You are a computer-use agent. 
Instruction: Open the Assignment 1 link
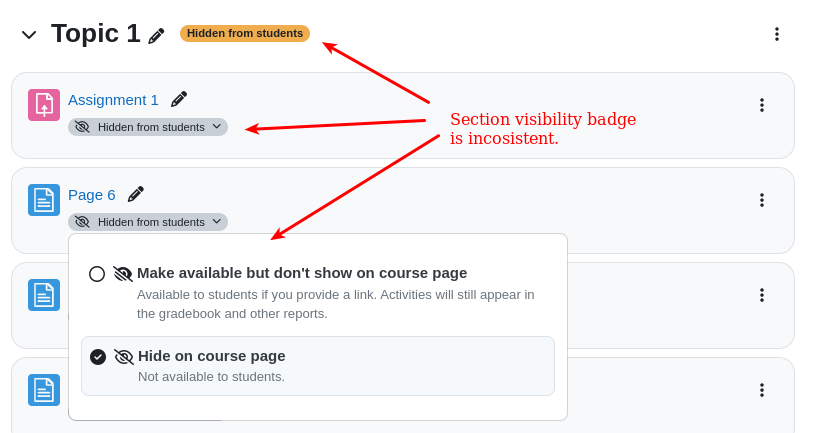point(113,100)
